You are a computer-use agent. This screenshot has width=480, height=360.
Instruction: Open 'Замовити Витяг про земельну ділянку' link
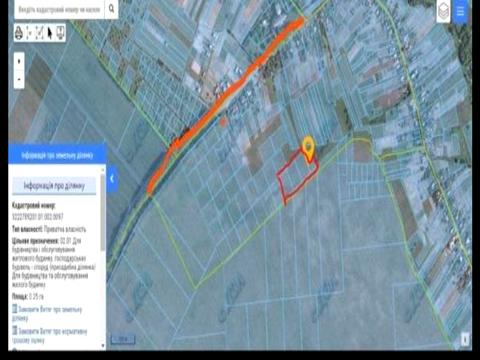47,313
